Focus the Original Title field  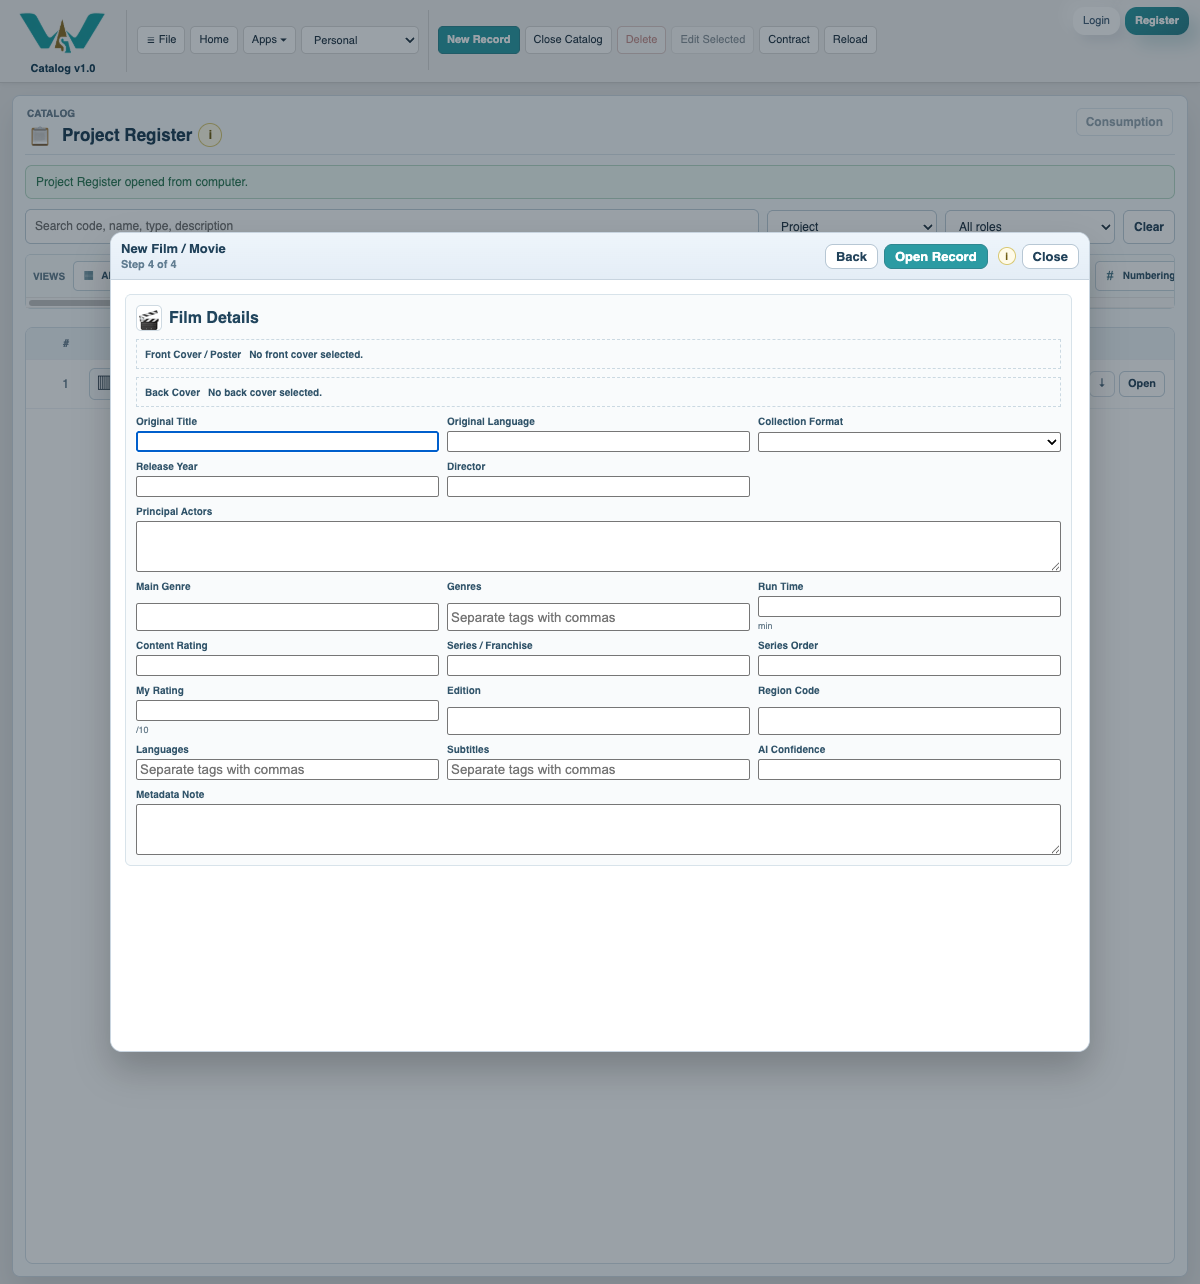click(x=287, y=442)
